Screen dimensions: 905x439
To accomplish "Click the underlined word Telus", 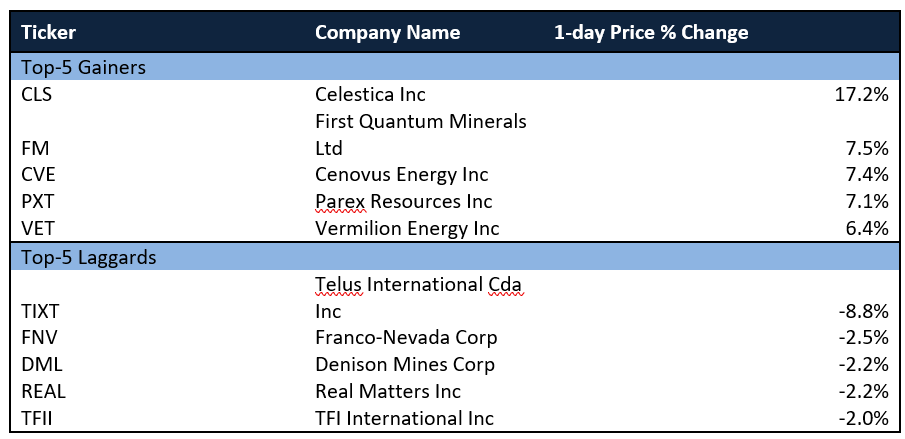I will [339, 284].
